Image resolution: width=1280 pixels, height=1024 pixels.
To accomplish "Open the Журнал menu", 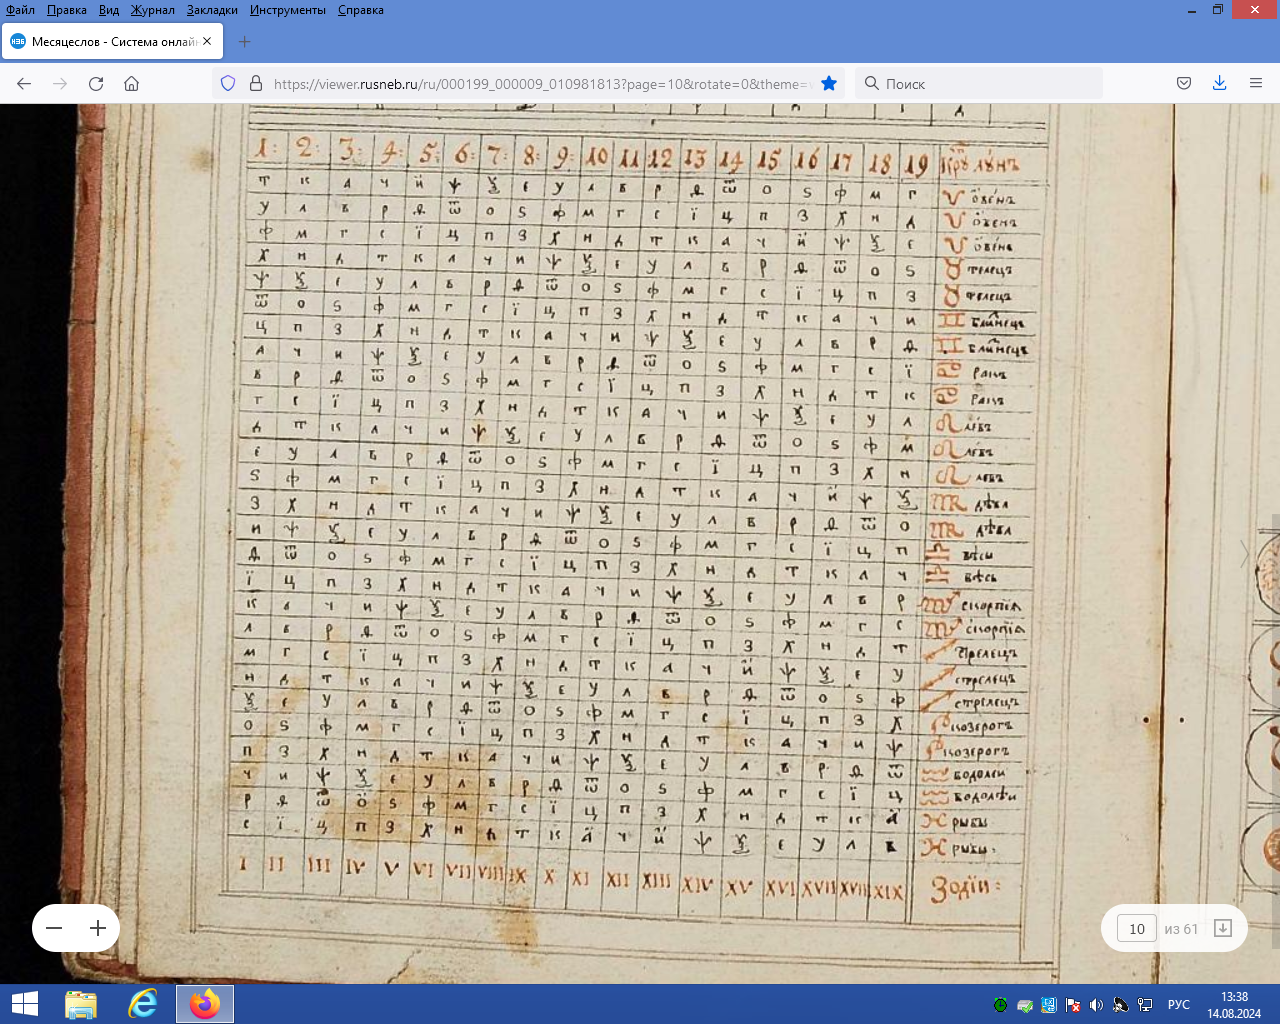I will tap(152, 10).
